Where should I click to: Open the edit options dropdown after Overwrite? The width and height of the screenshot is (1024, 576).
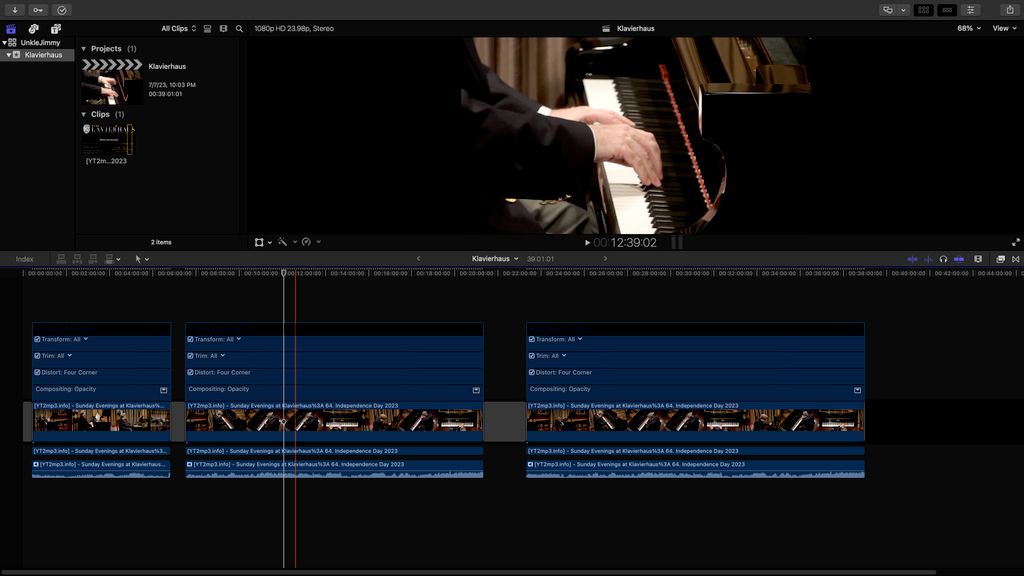[x=118, y=259]
